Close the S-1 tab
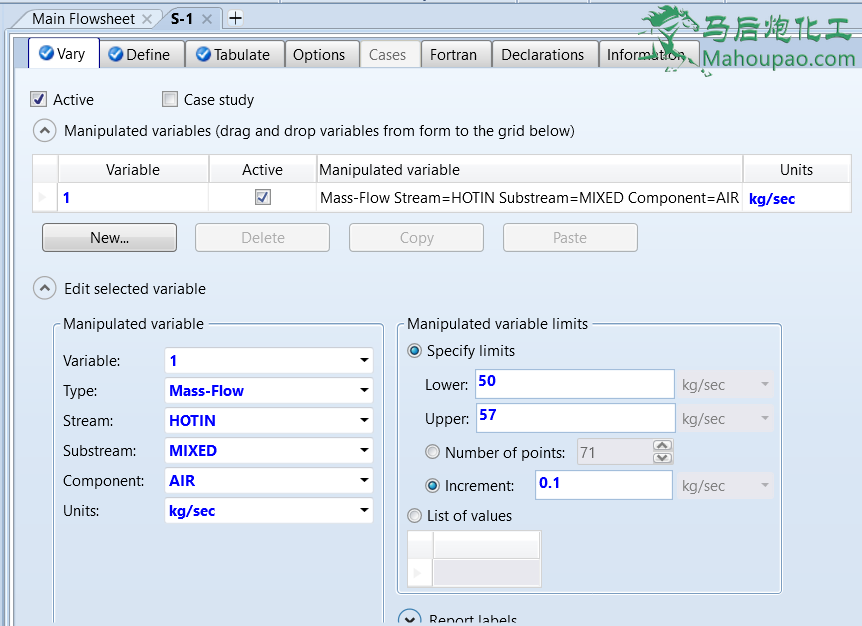This screenshot has height=626, width=862. point(207,19)
